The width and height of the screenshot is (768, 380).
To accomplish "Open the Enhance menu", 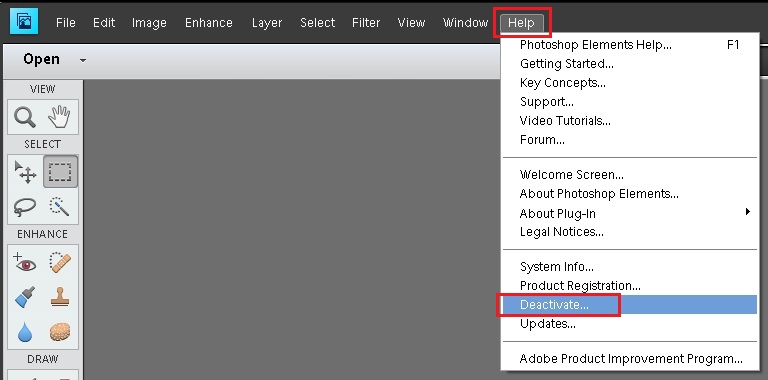I will (209, 23).
